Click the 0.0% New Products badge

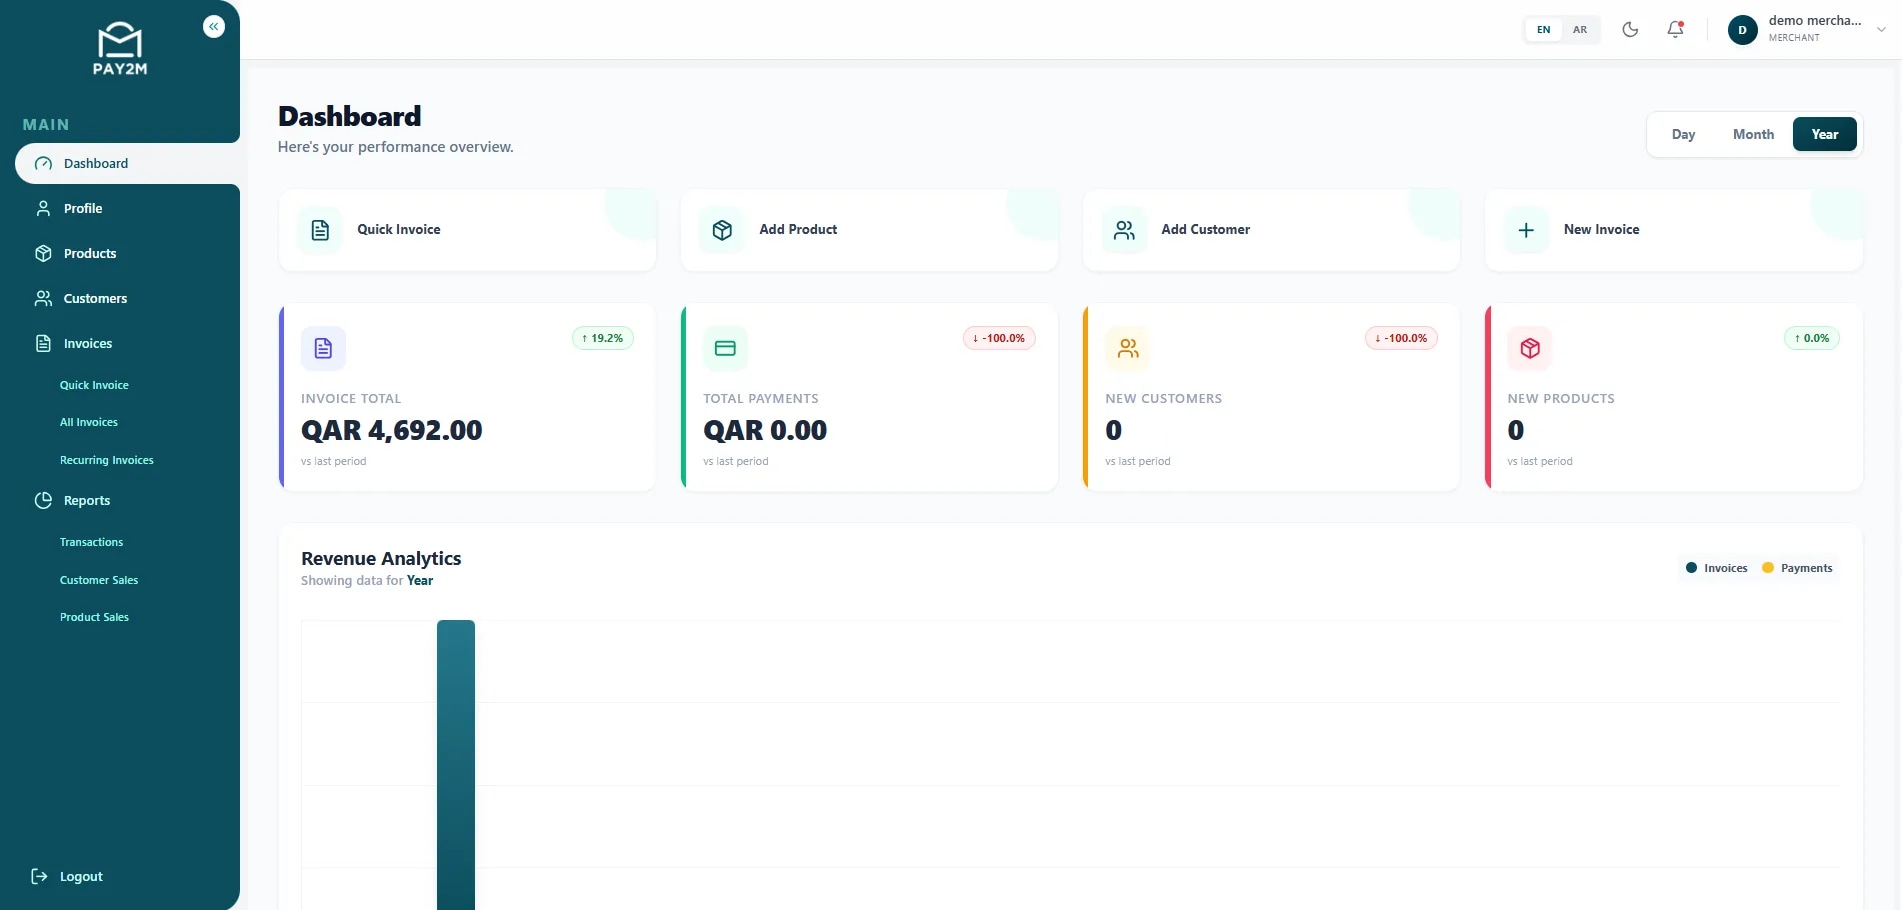pos(1812,338)
